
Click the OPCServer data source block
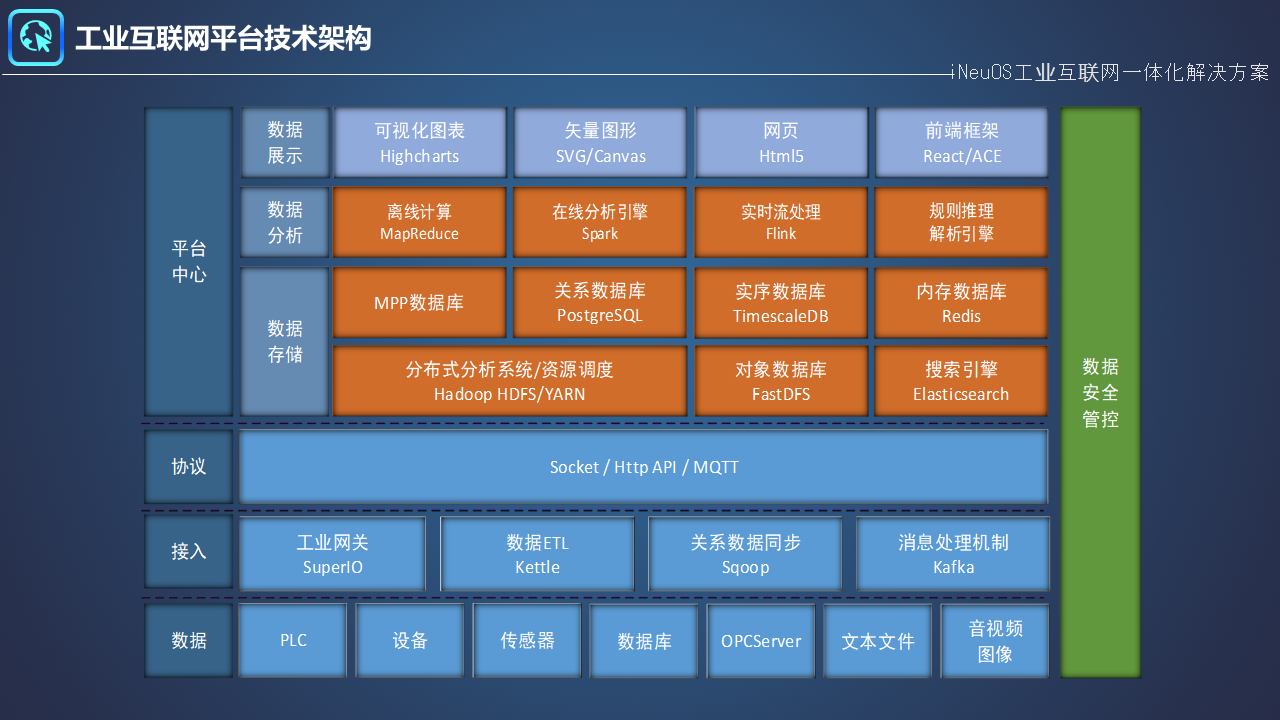coord(761,641)
